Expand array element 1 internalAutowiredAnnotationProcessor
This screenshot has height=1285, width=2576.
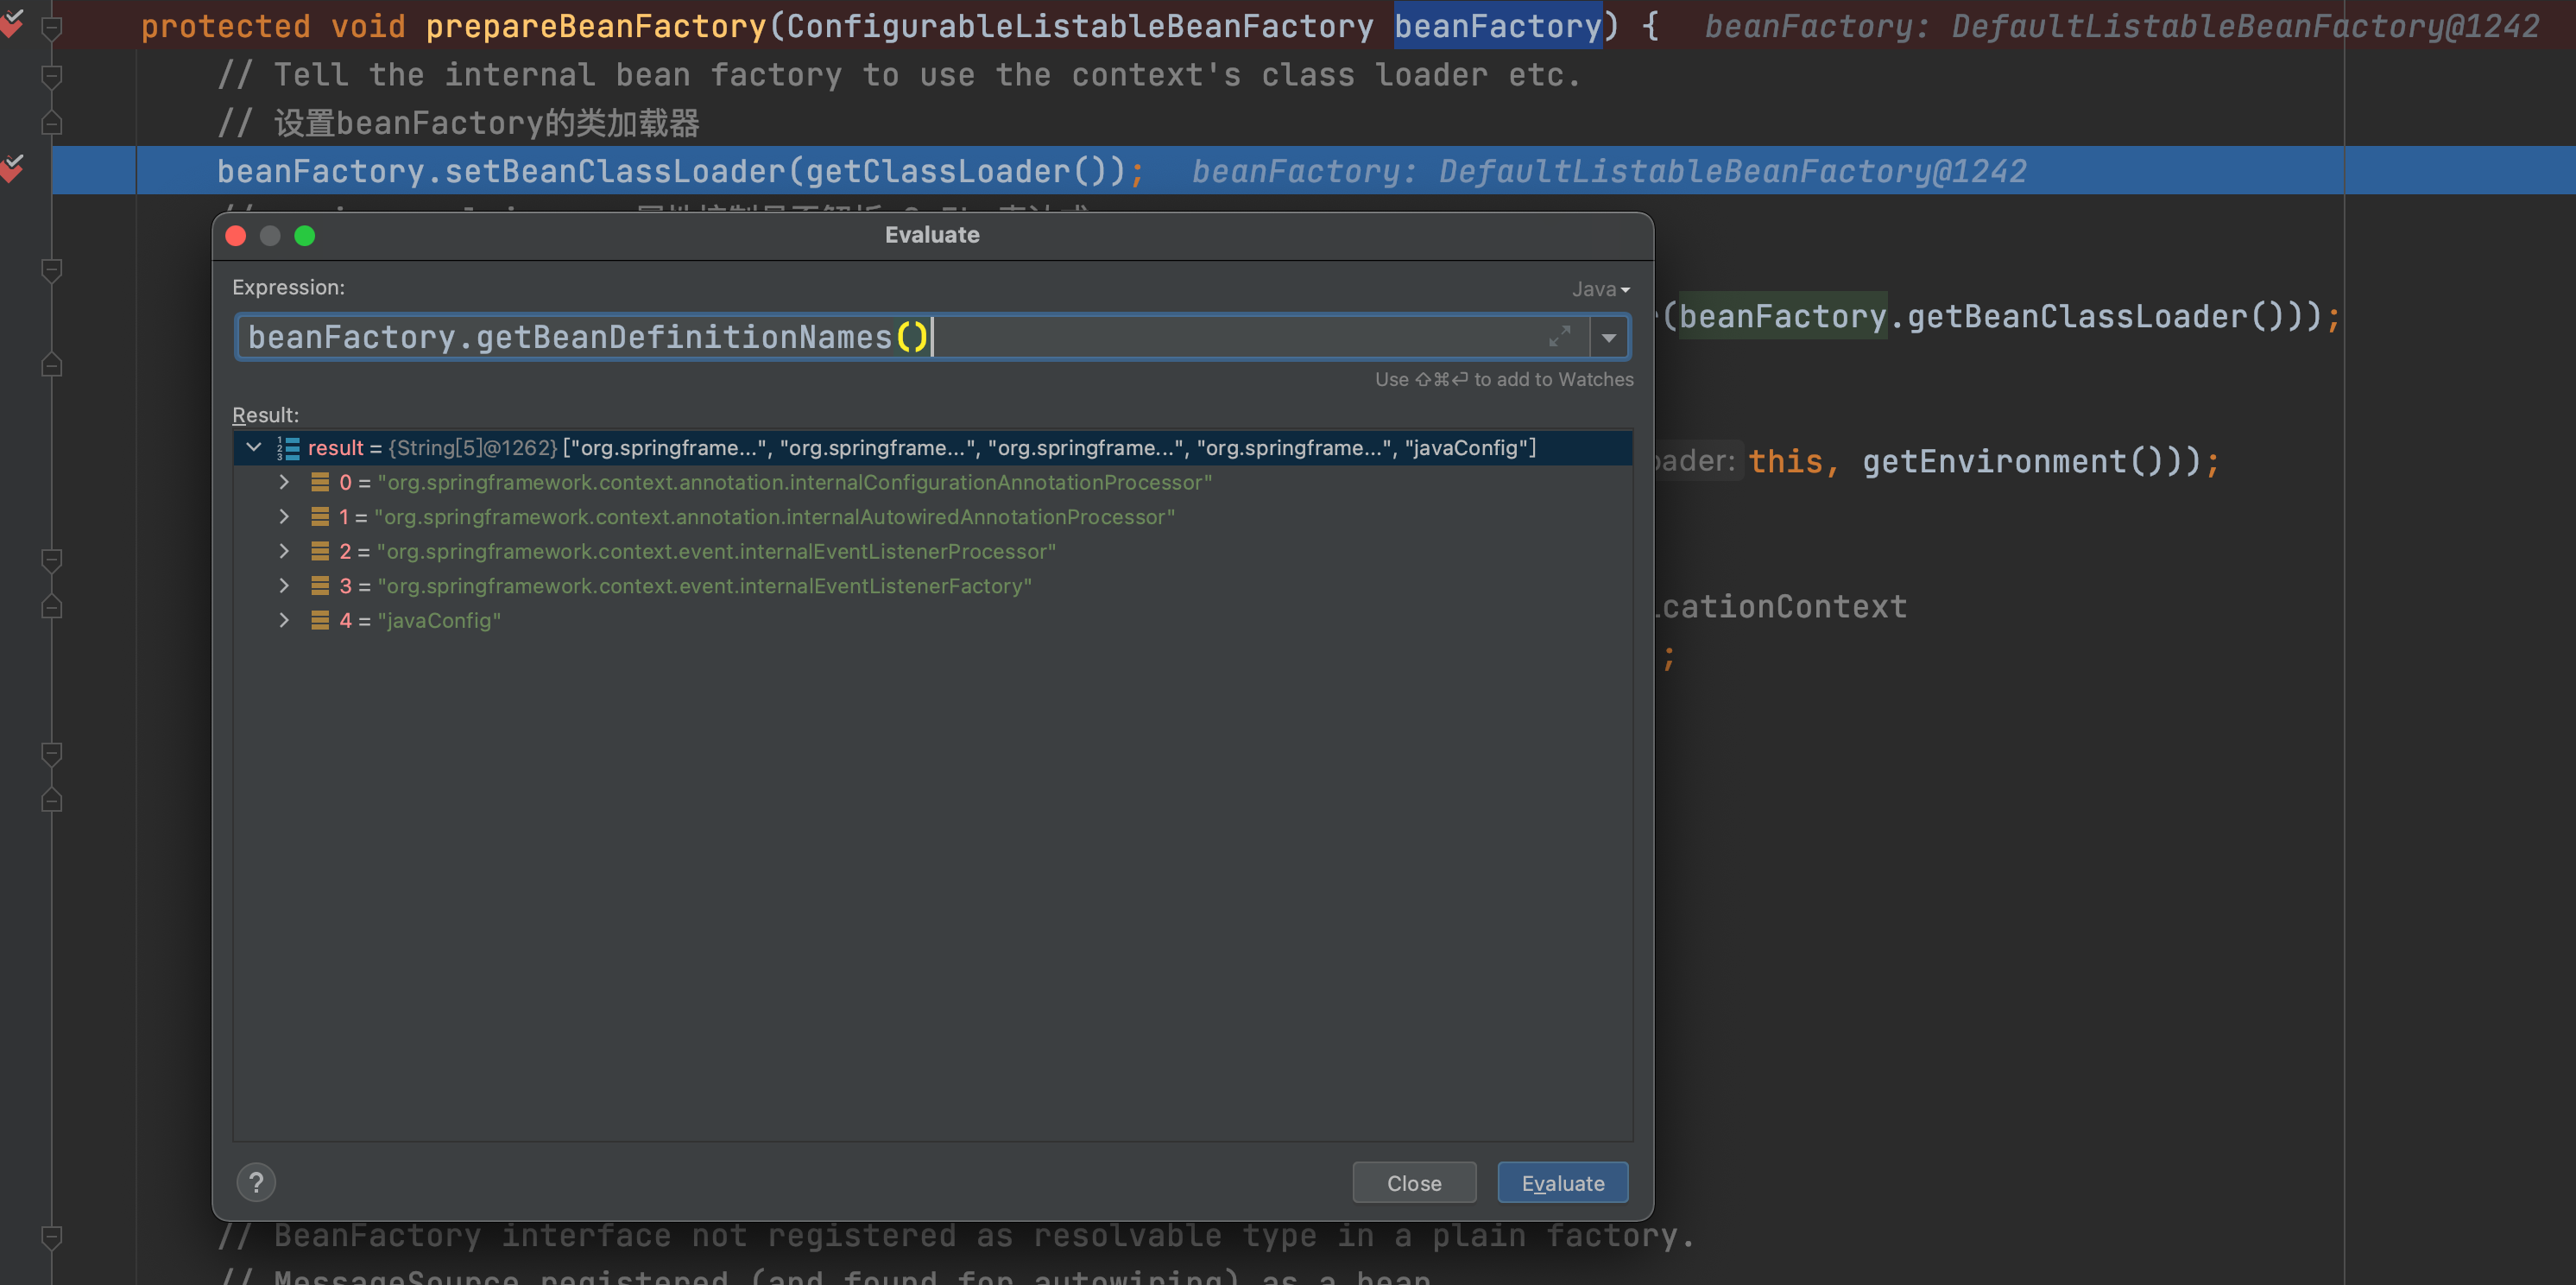pos(284,517)
